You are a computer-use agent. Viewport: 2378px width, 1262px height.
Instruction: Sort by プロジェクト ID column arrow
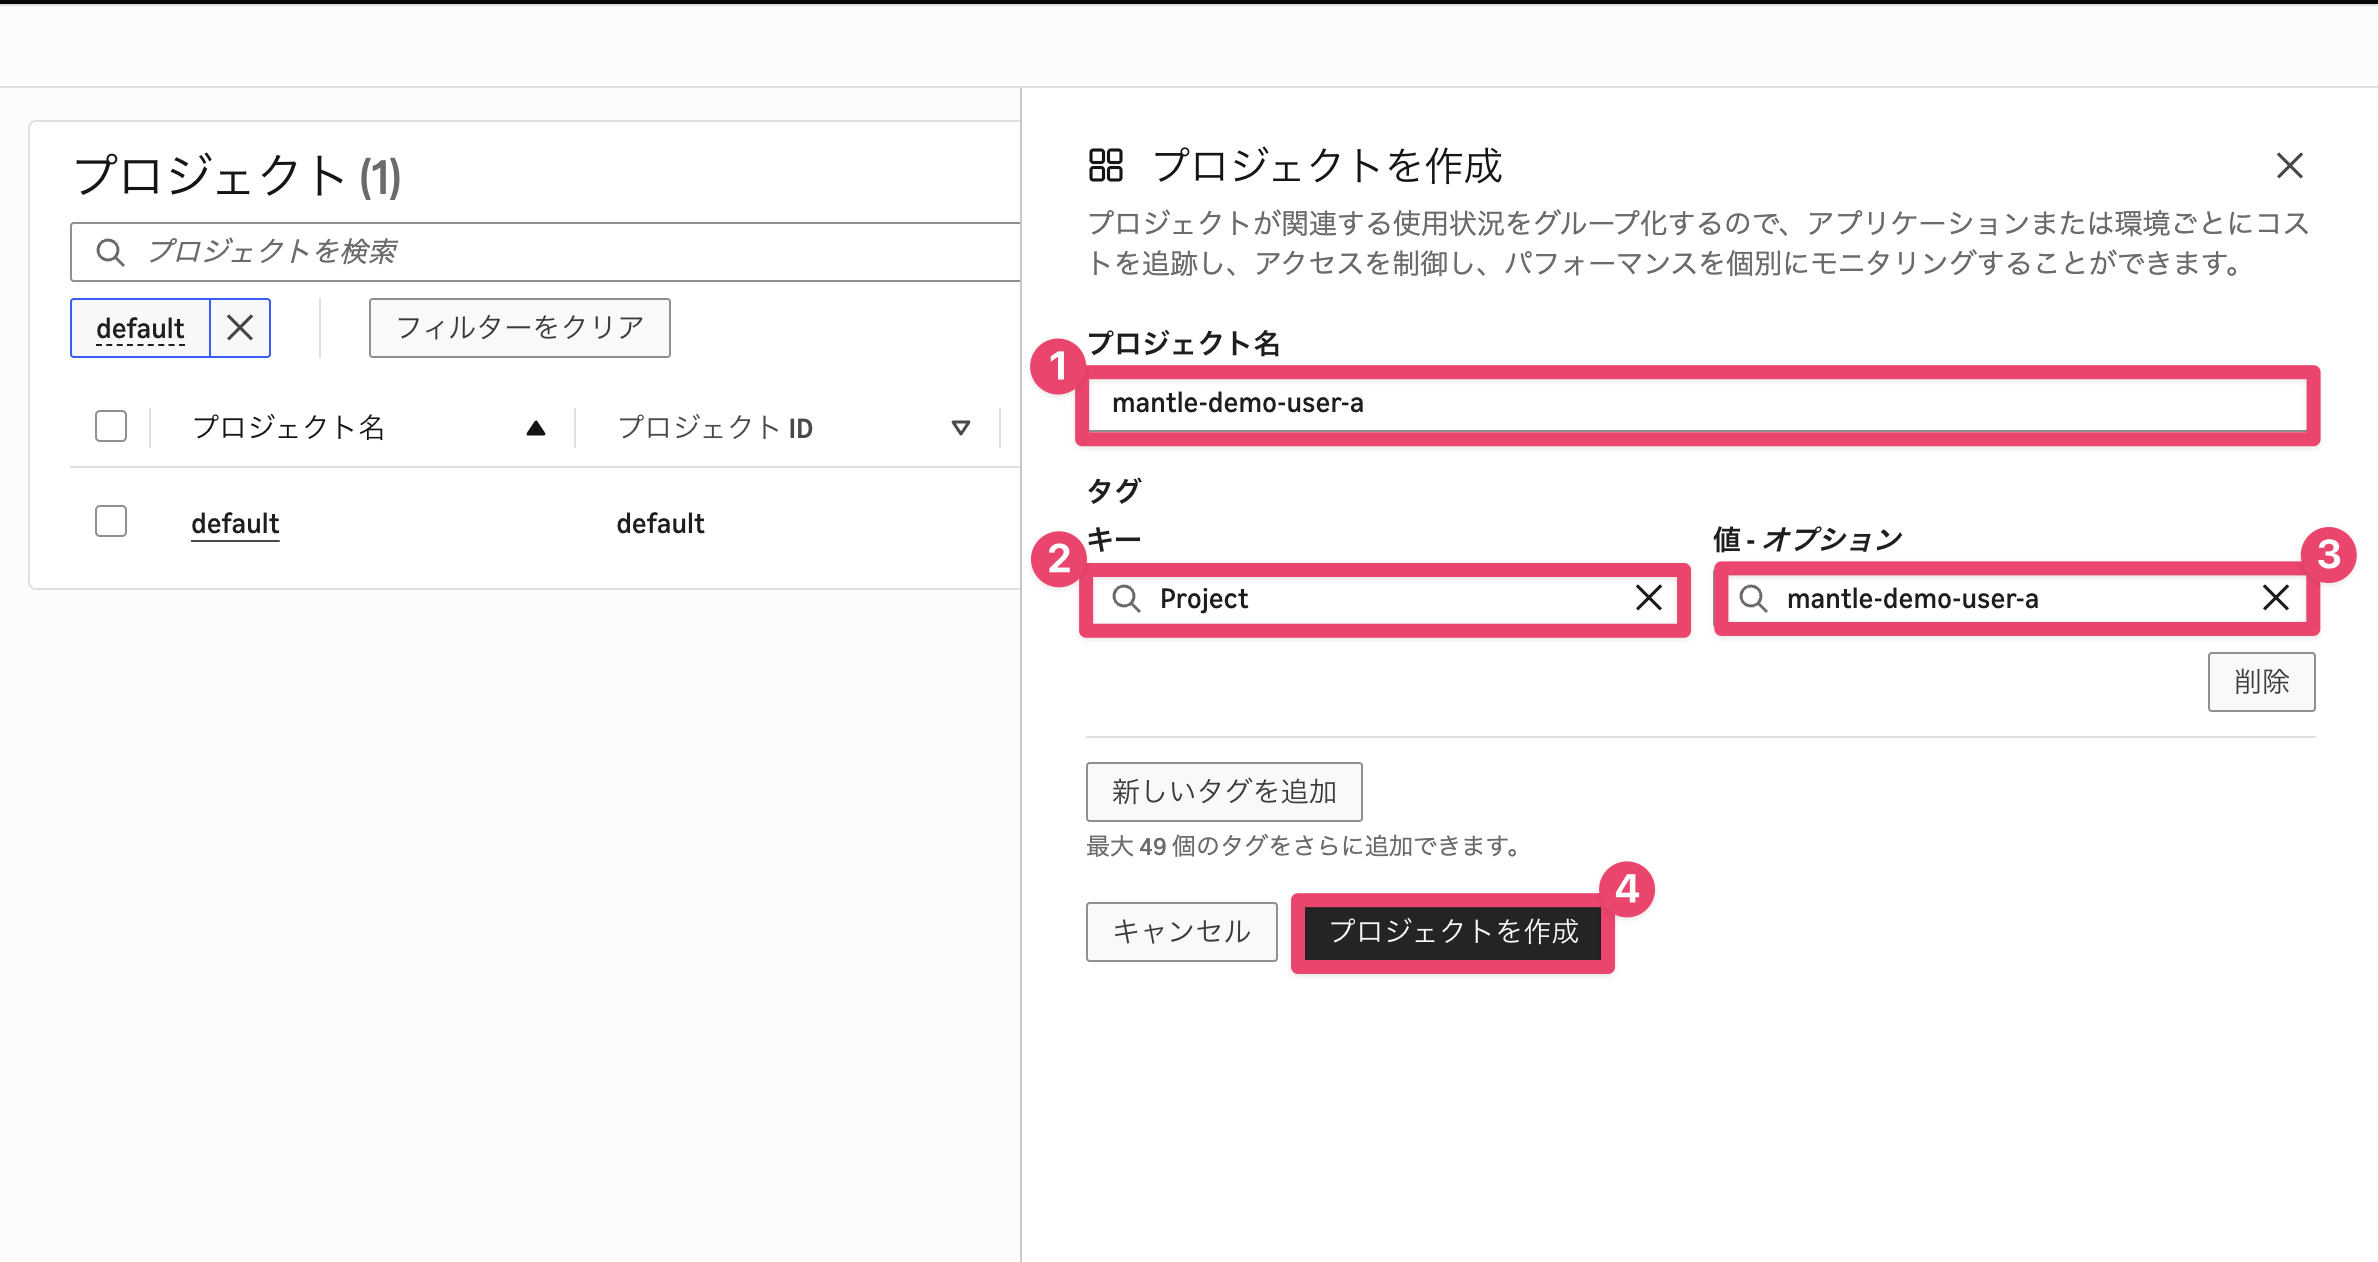pos(960,428)
